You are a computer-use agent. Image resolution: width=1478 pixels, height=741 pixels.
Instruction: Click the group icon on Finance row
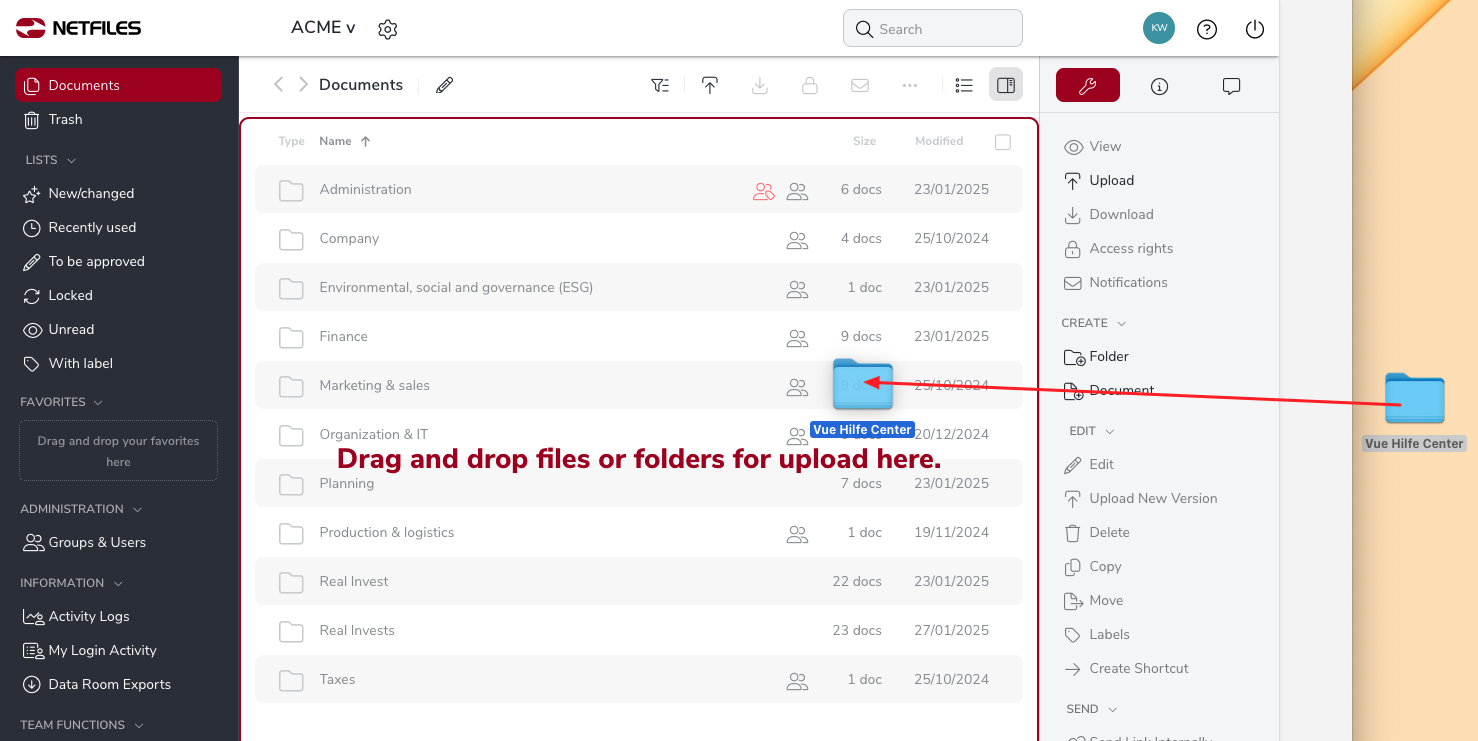tap(797, 338)
